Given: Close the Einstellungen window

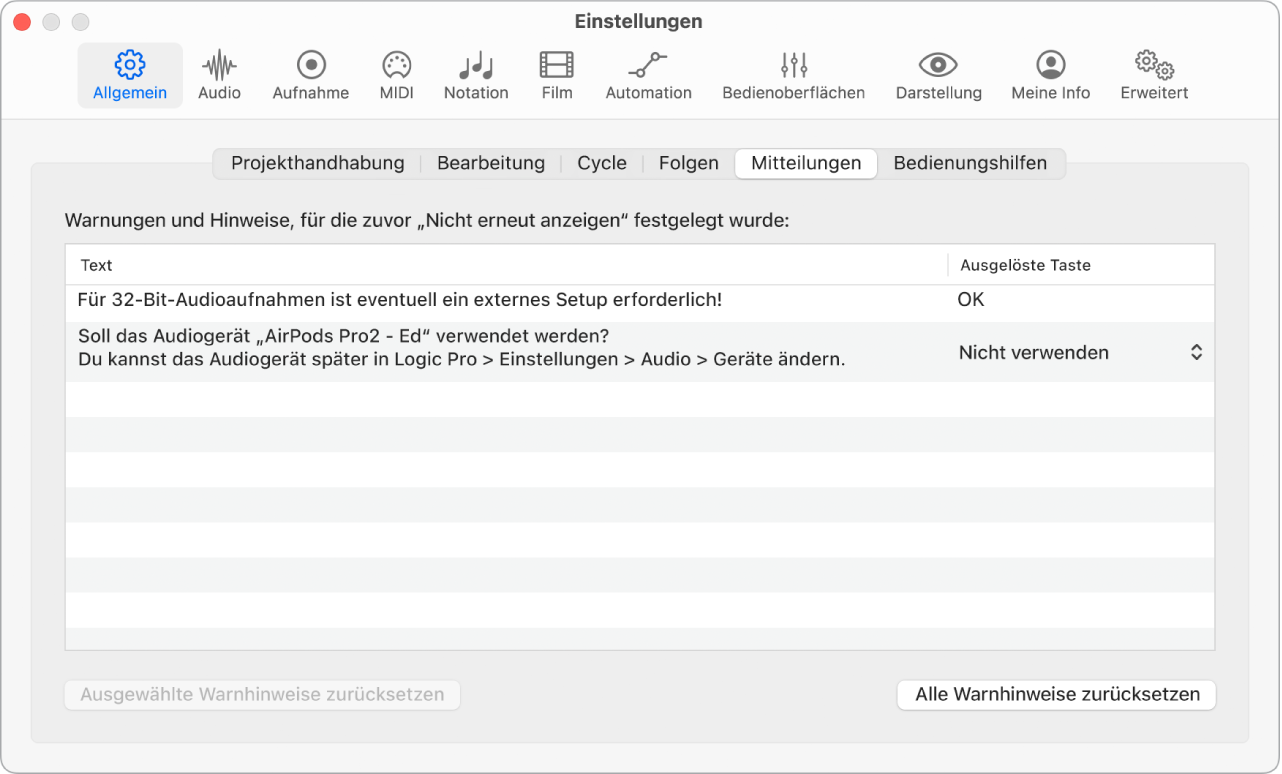Looking at the screenshot, I should pos(22,21).
